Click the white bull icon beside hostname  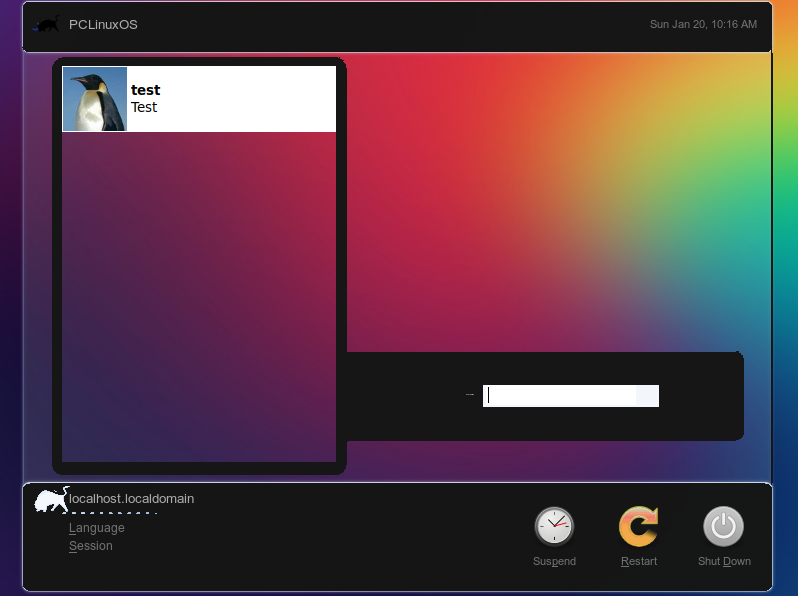pos(50,499)
